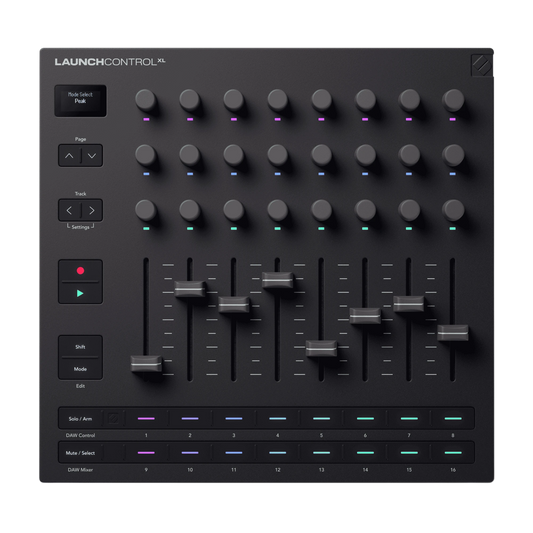The image size is (533, 533).
Task: Click button 10 in Mute / Select row
Action: click(x=190, y=453)
